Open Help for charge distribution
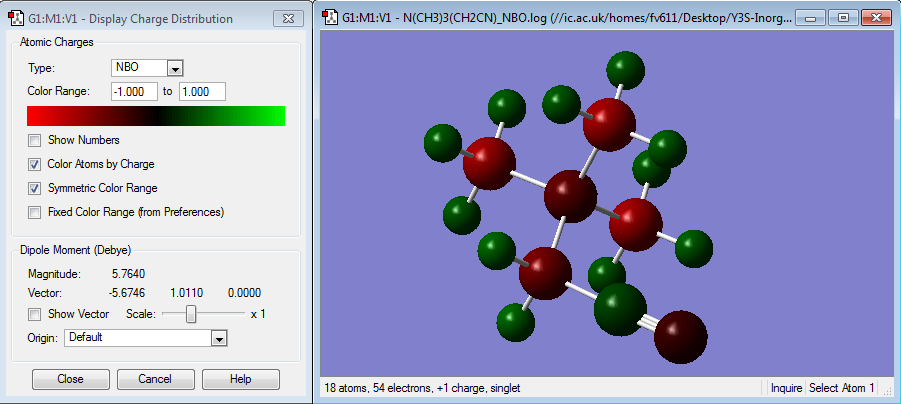The width and height of the screenshot is (901, 404). [241, 379]
